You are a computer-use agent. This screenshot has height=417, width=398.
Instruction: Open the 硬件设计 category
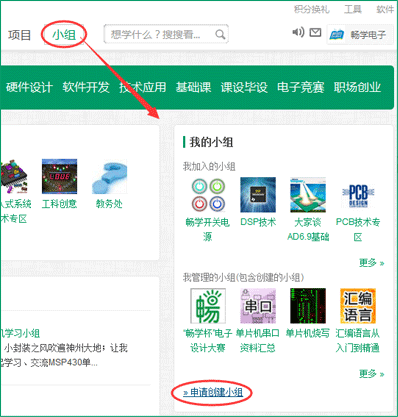(x=29, y=87)
